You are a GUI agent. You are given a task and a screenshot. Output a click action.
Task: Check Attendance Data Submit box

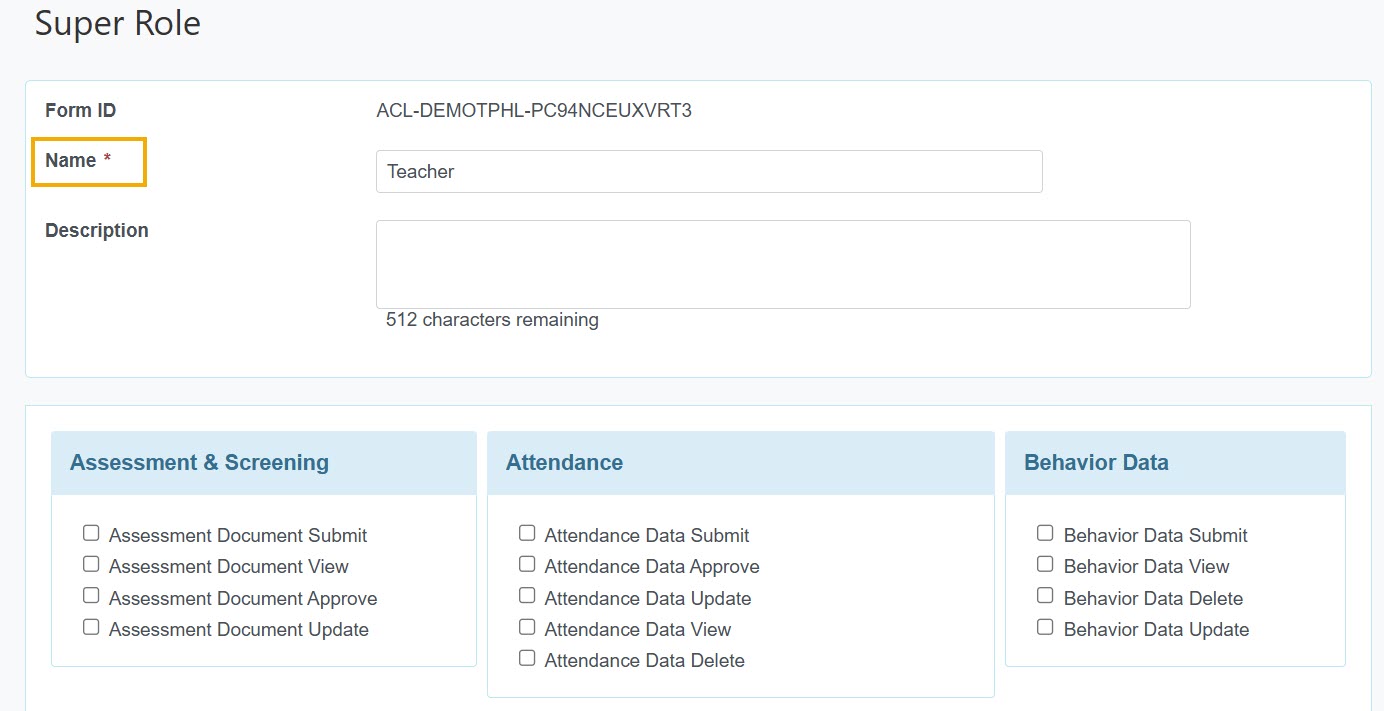pyautogui.click(x=527, y=534)
